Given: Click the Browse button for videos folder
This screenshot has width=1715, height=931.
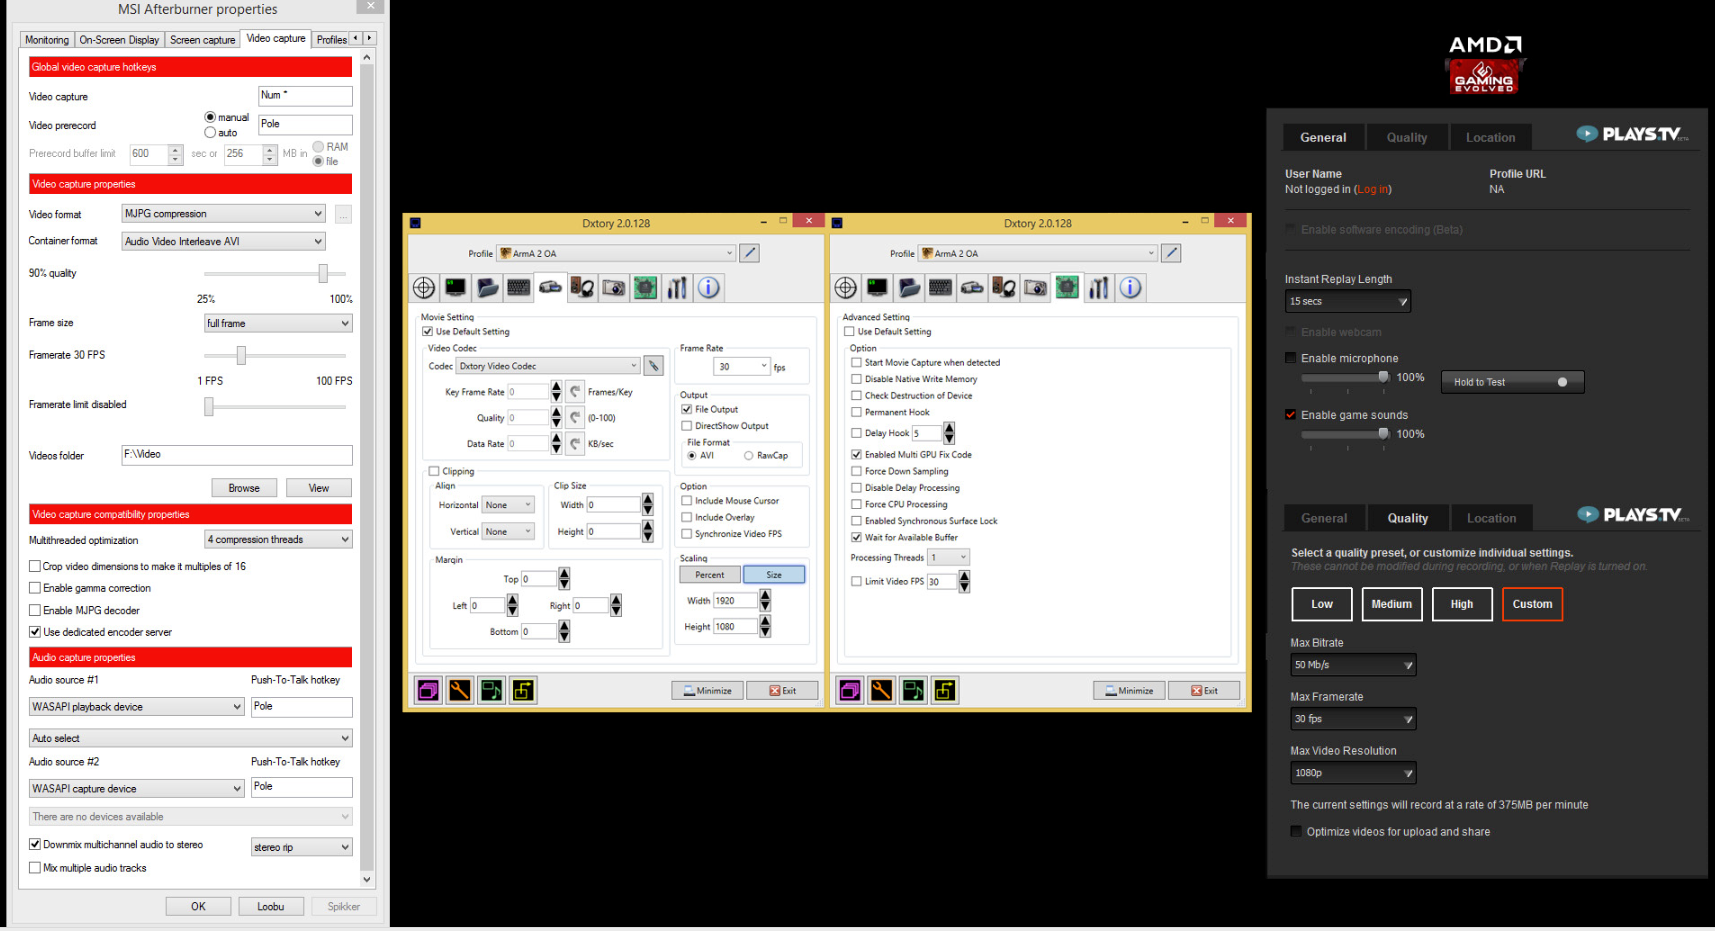Looking at the screenshot, I should 244,488.
